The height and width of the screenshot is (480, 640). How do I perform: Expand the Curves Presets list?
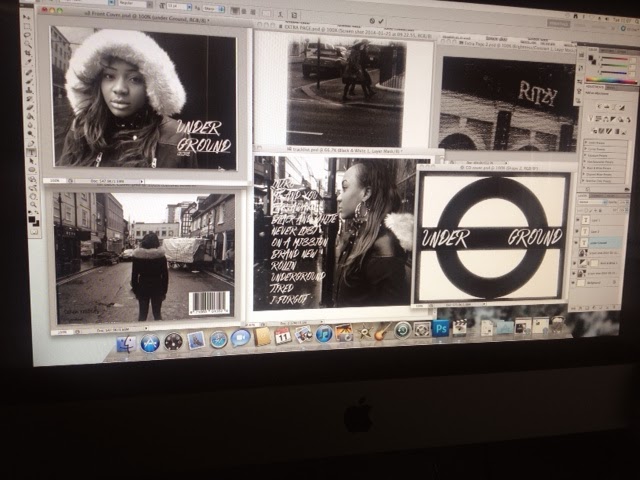point(585,149)
